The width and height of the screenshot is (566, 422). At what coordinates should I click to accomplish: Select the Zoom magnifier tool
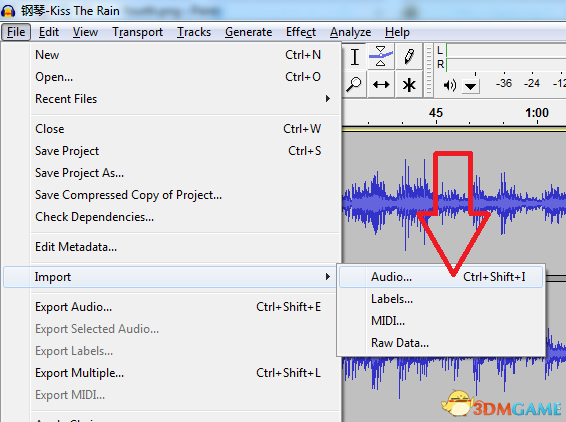[354, 85]
